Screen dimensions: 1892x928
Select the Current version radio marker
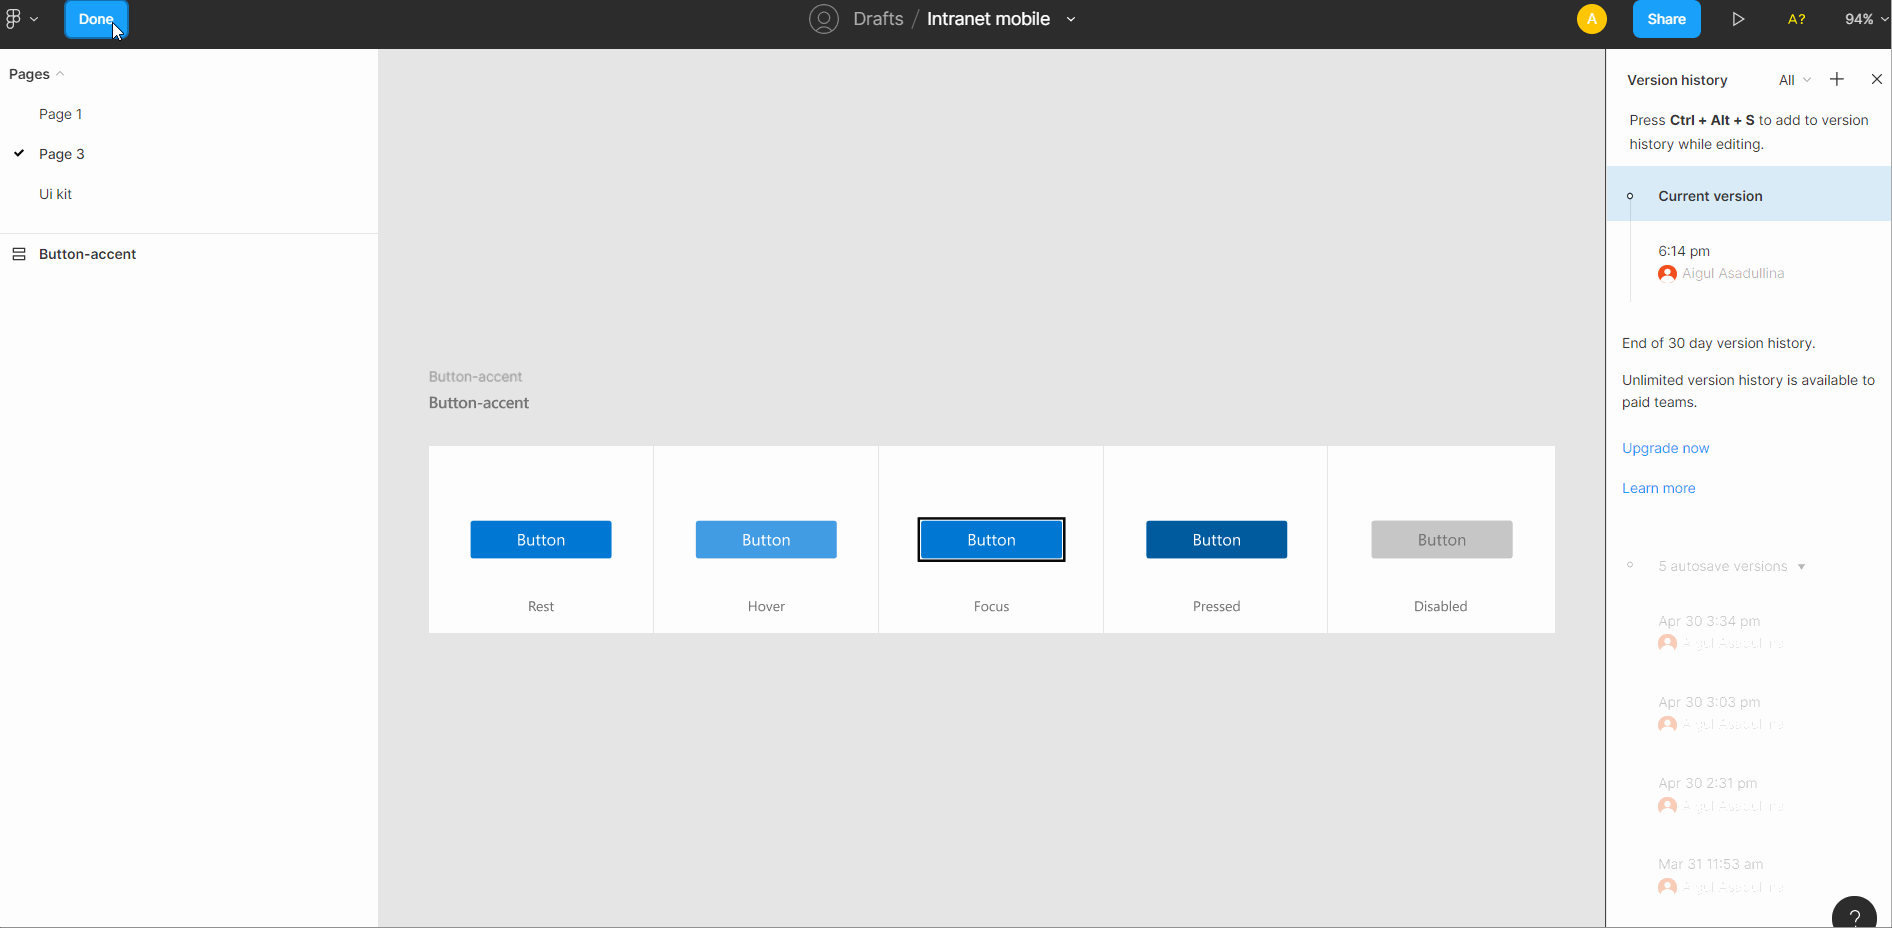[1630, 195]
